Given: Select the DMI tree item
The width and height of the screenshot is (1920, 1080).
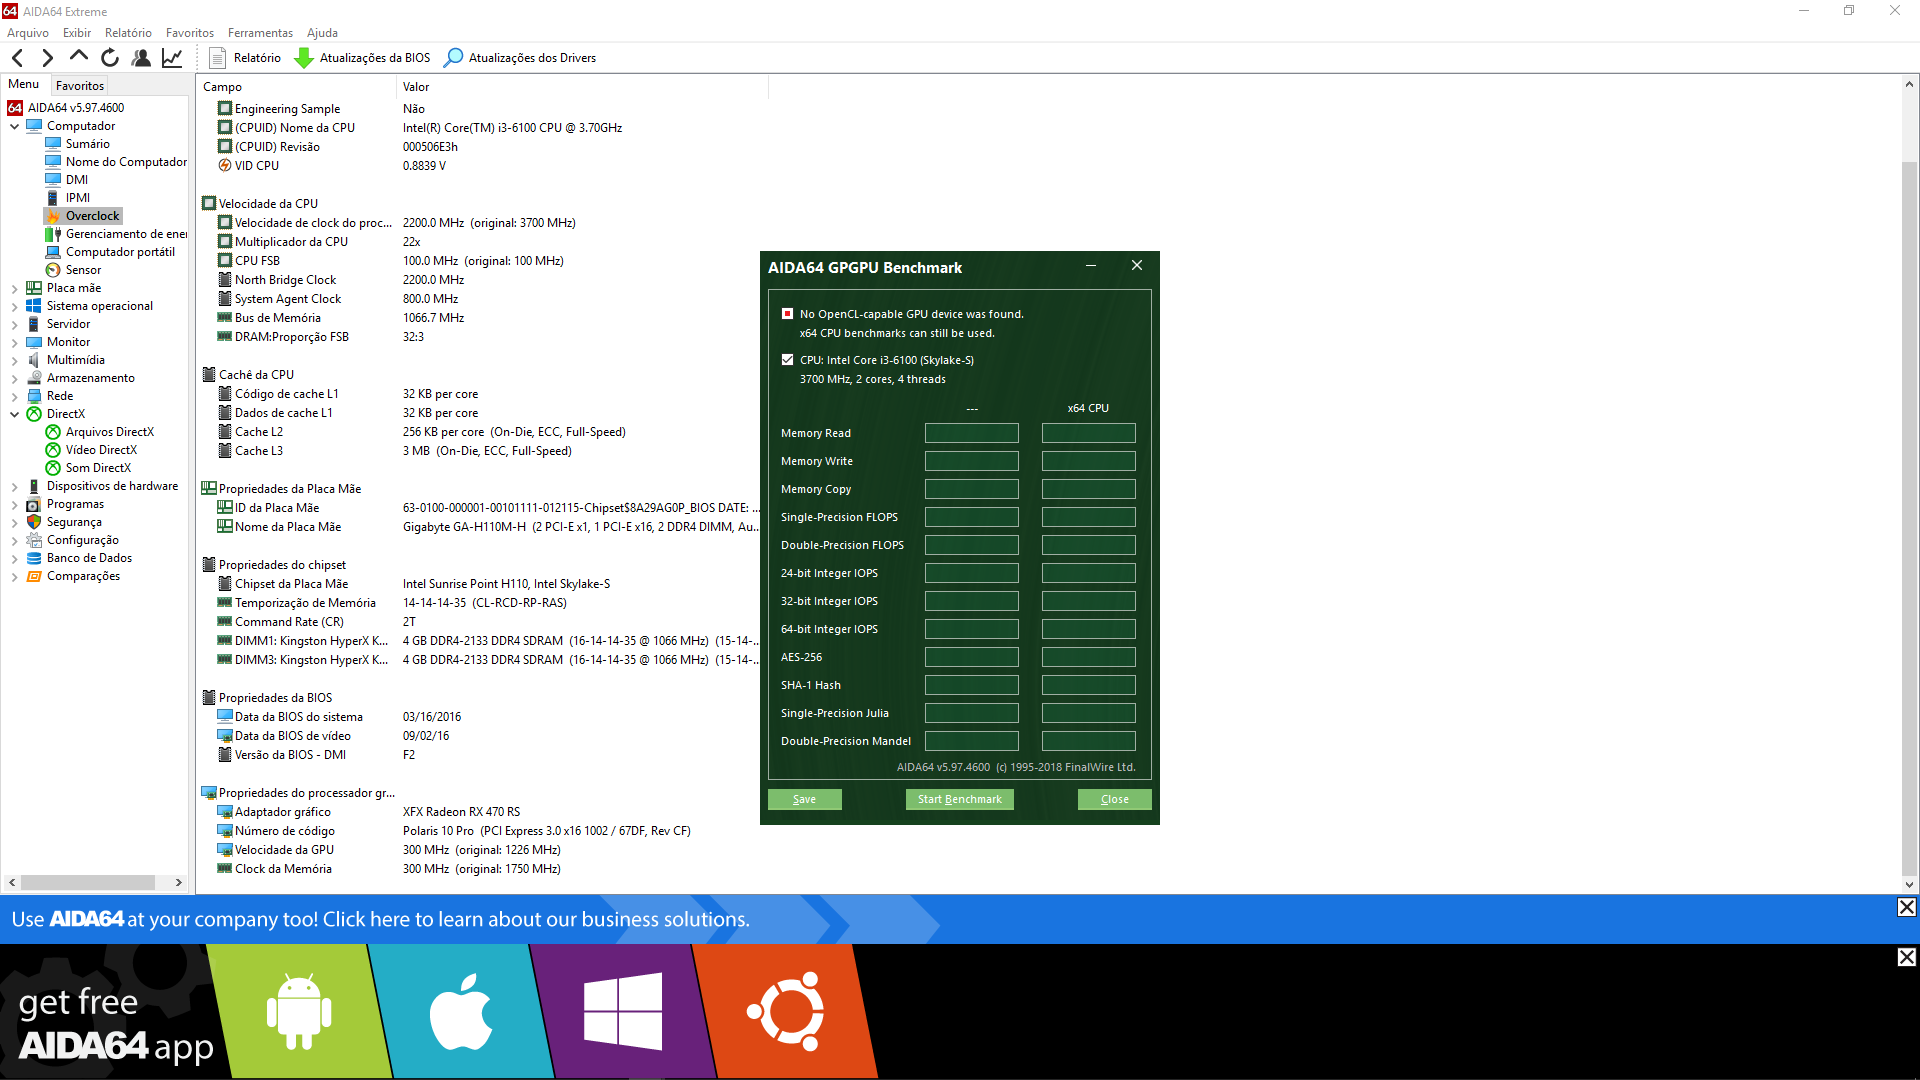Looking at the screenshot, I should [76, 180].
